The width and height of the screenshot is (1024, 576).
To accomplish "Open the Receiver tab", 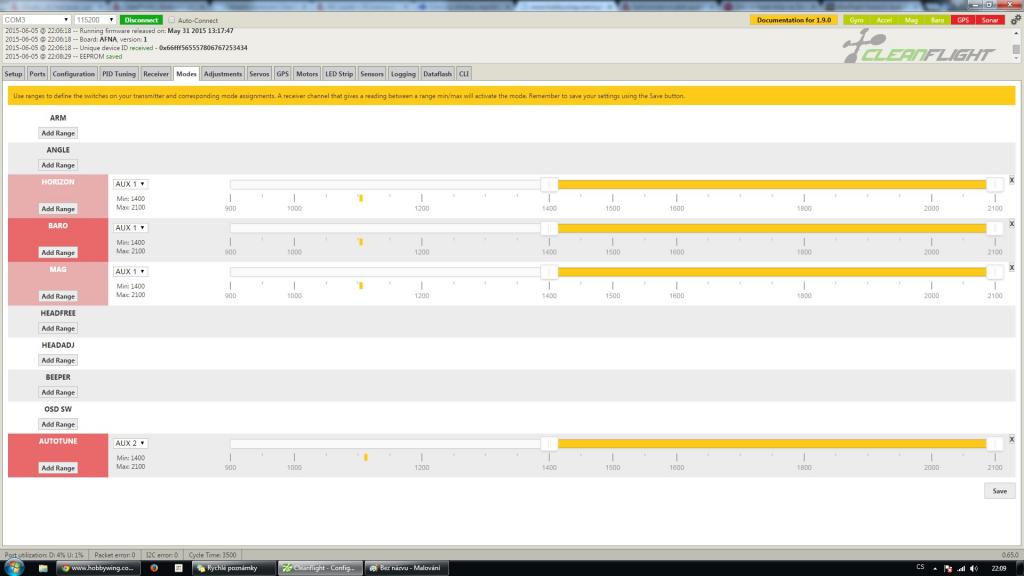I will click(156, 74).
